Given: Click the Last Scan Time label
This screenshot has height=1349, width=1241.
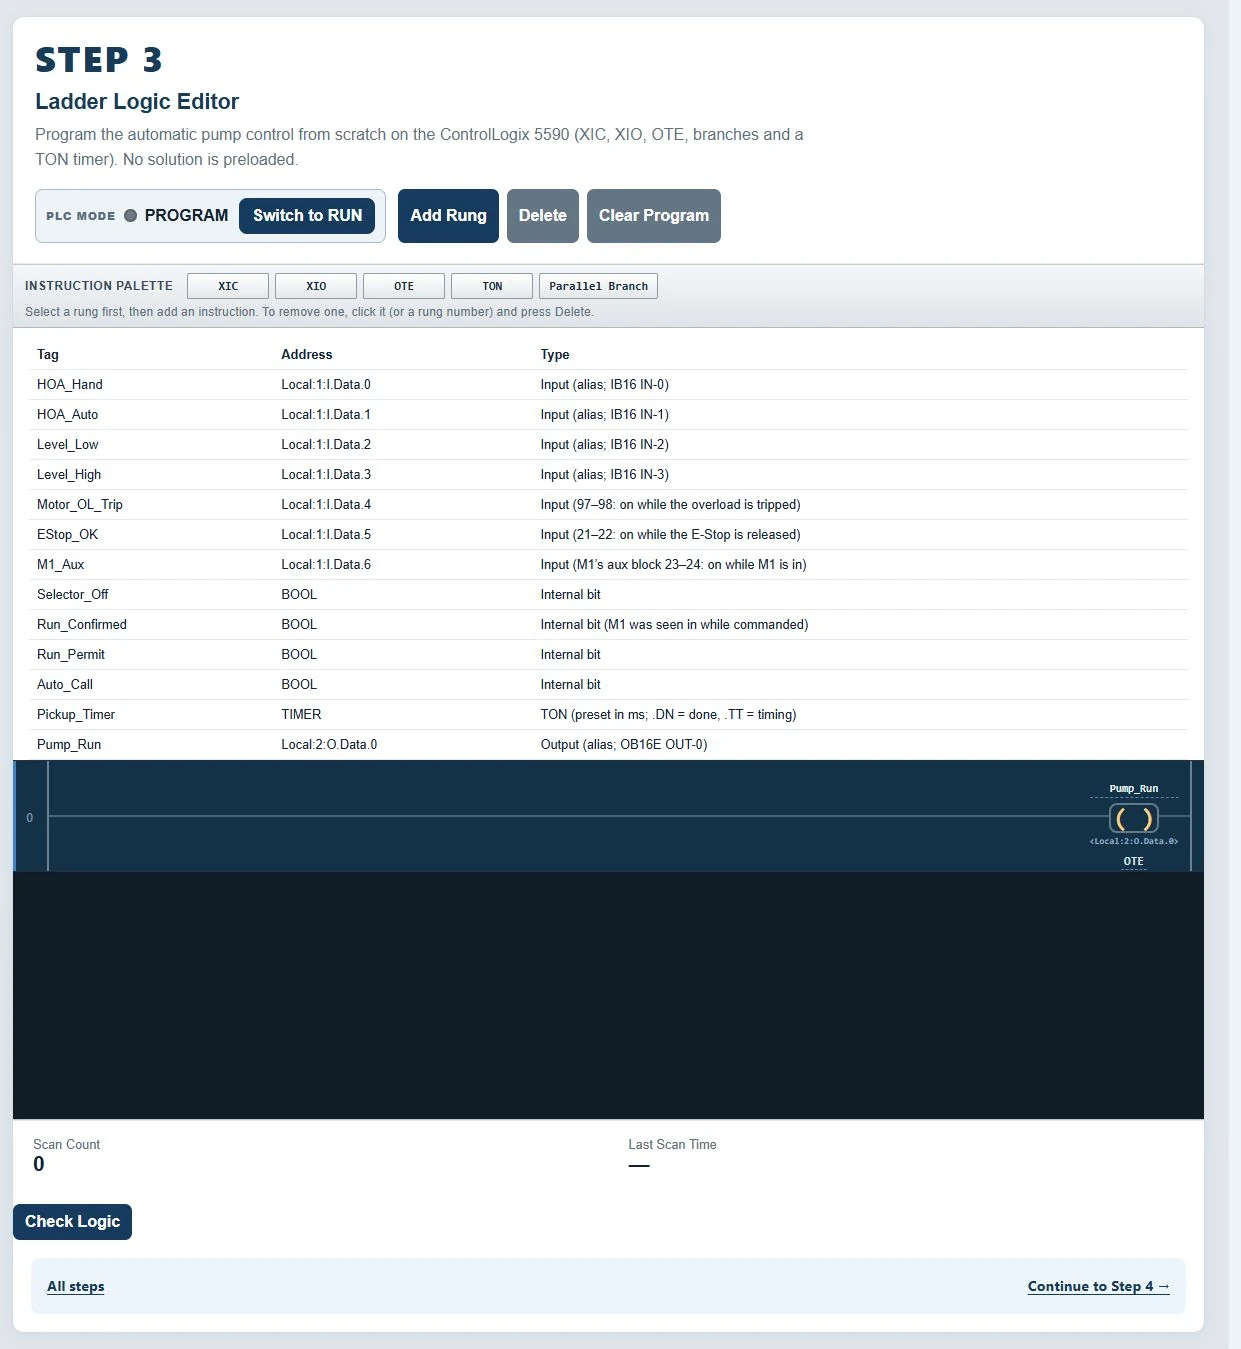Looking at the screenshot, I should 672,1145.
